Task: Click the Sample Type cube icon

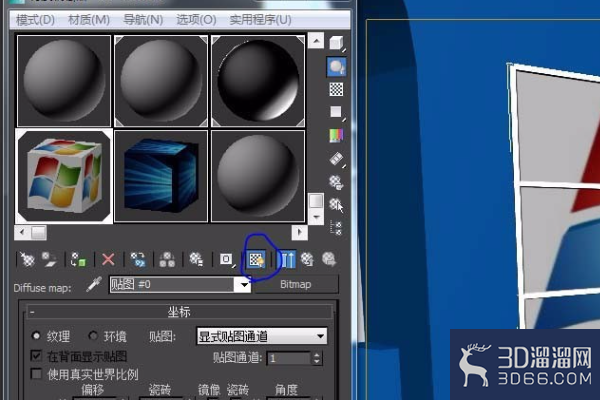Action: point(336,43)
